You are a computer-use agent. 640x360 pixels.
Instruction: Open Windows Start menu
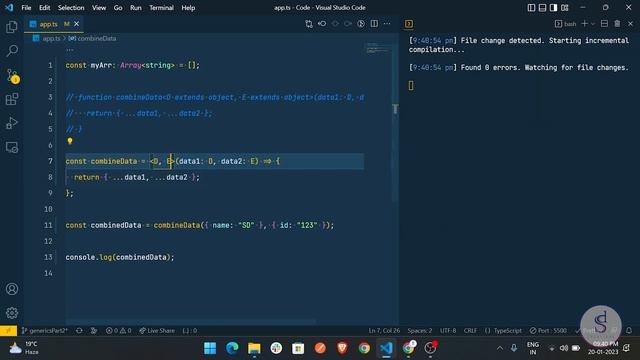210,348
